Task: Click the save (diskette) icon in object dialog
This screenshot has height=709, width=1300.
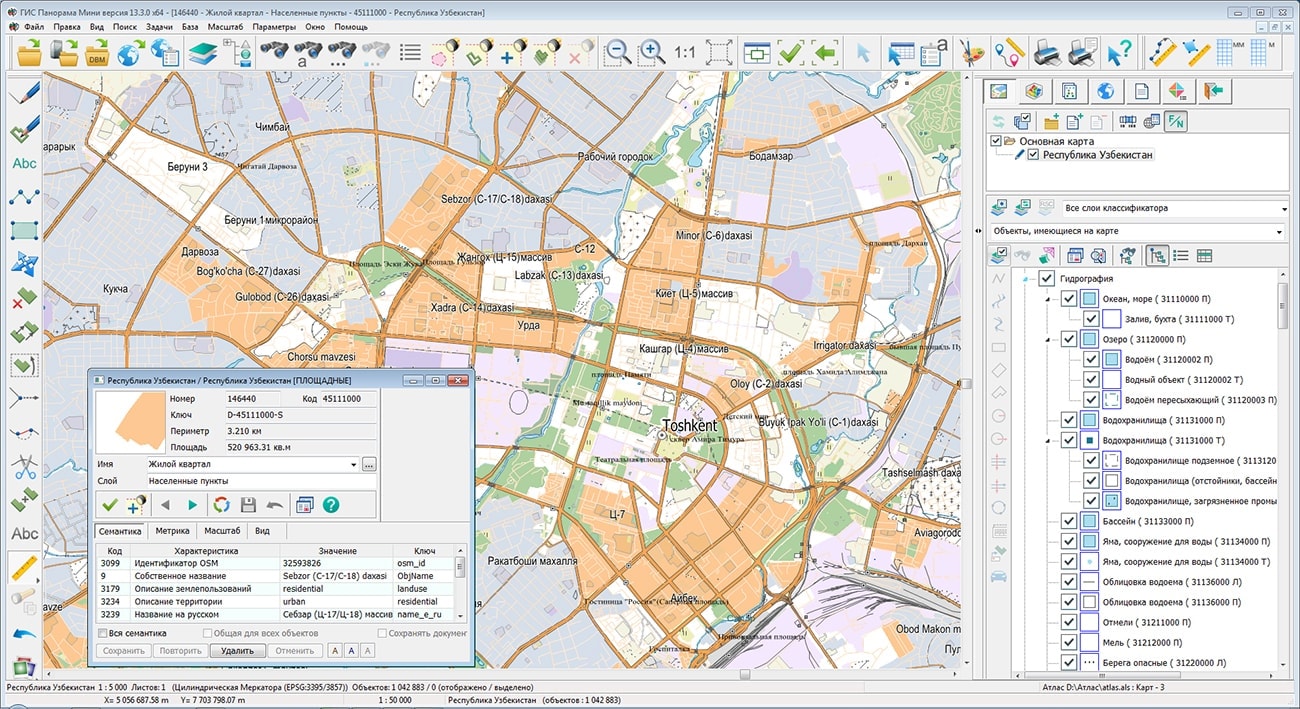Action: [x=248, y=505]
